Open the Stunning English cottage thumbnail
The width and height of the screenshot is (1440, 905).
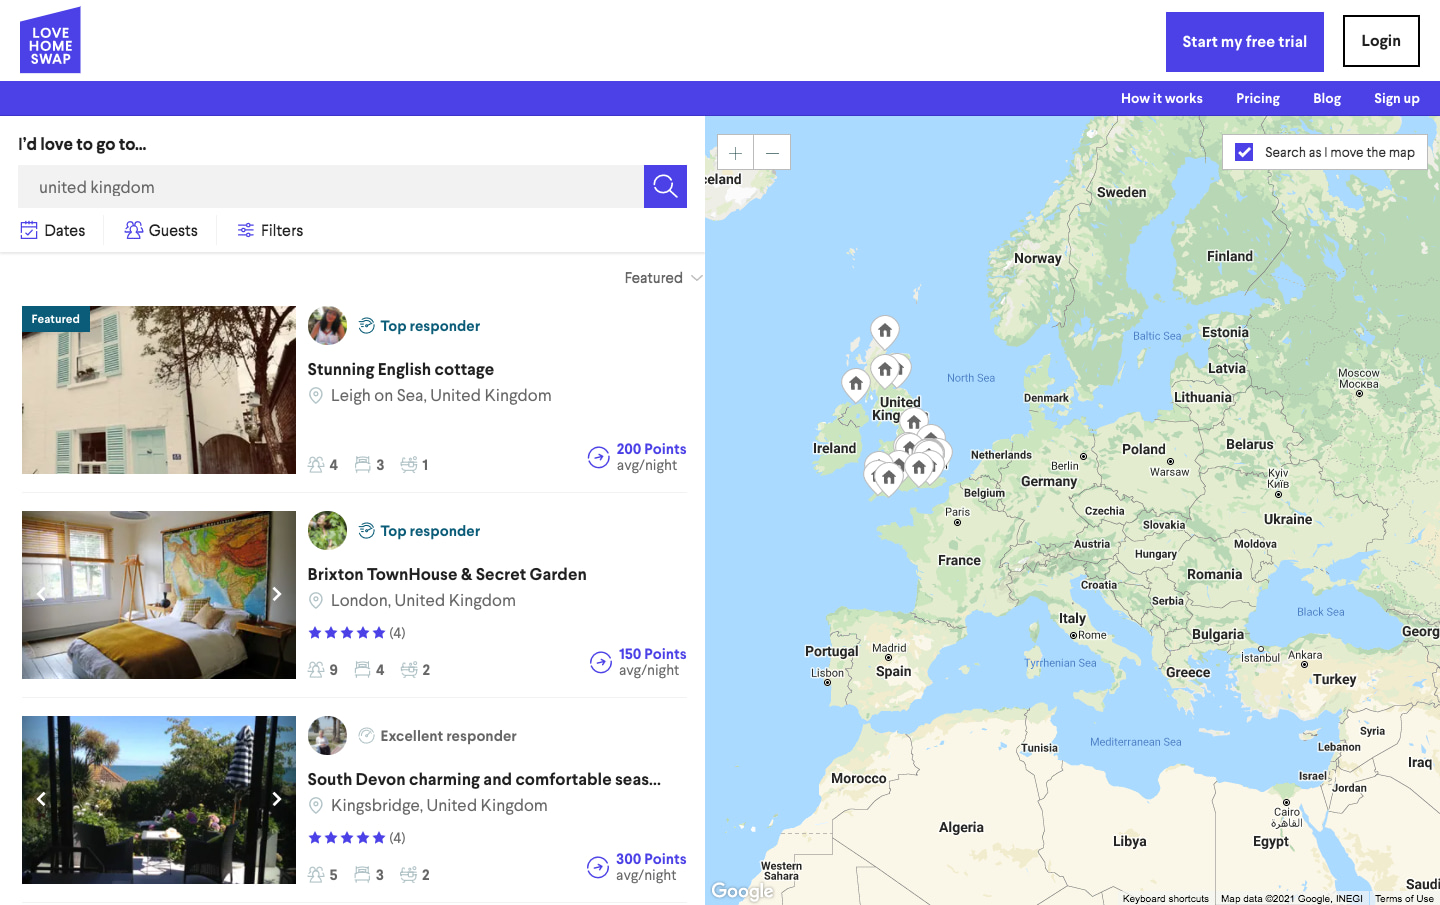click(159, 390)
